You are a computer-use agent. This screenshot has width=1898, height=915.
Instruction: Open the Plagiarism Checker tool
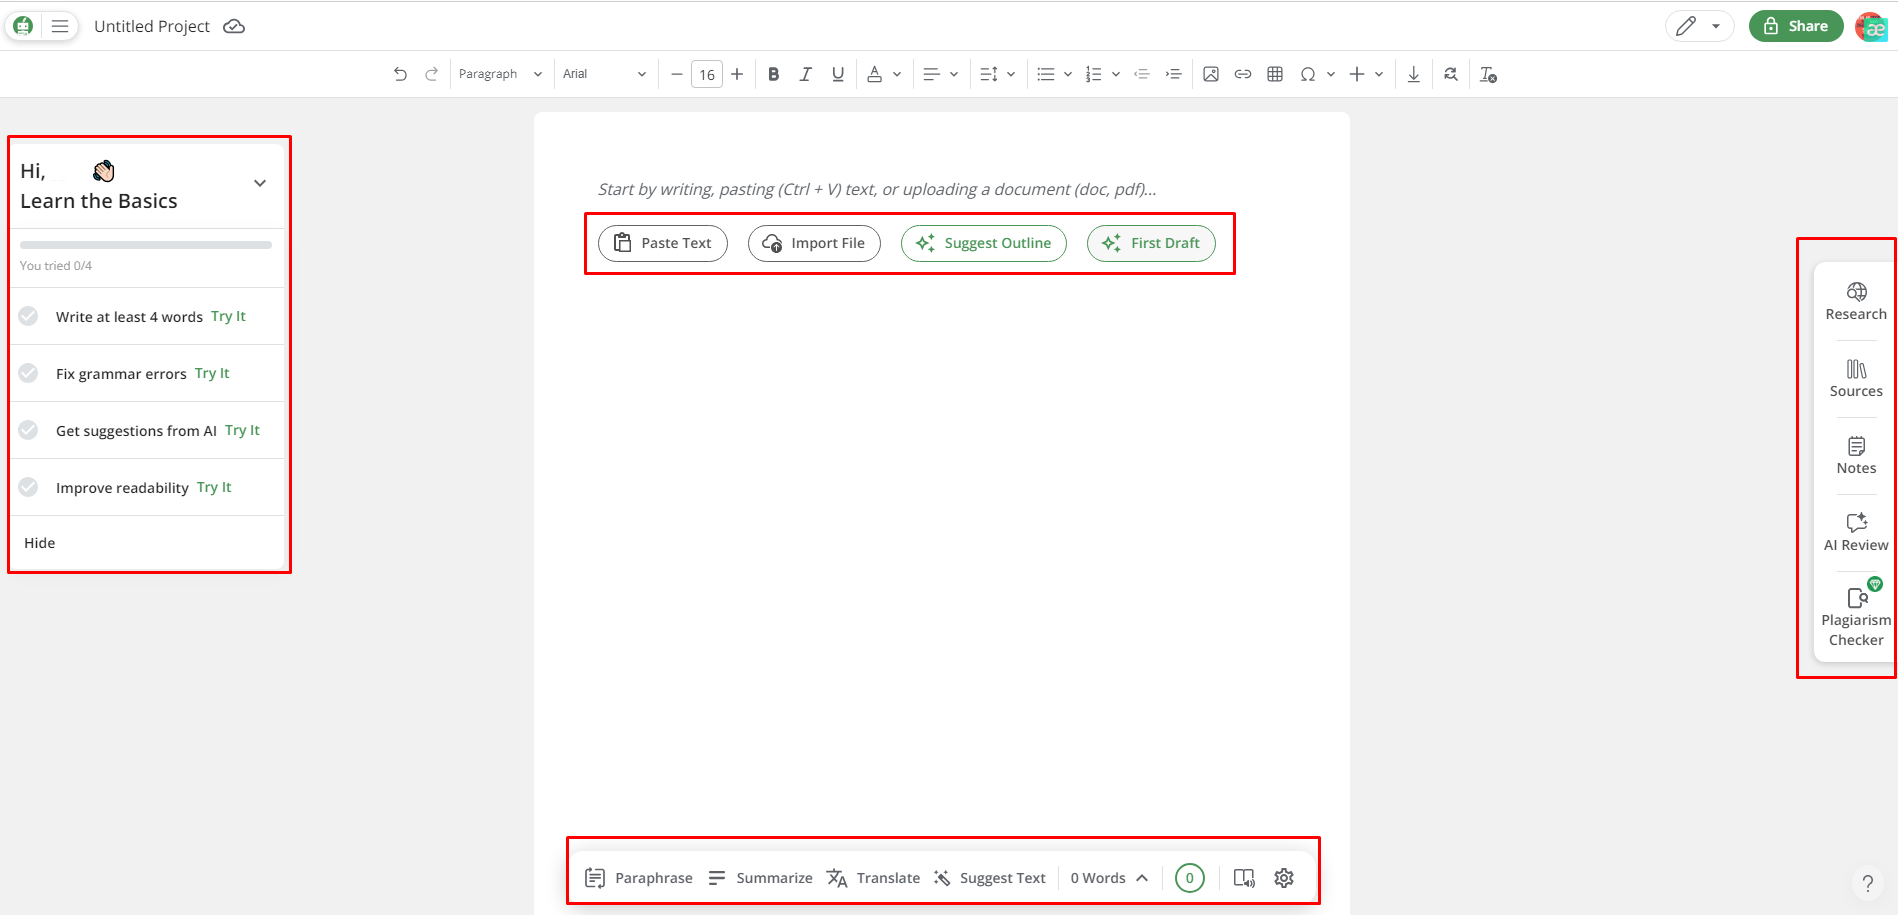pyautogui.click(x=1856, y=617)
